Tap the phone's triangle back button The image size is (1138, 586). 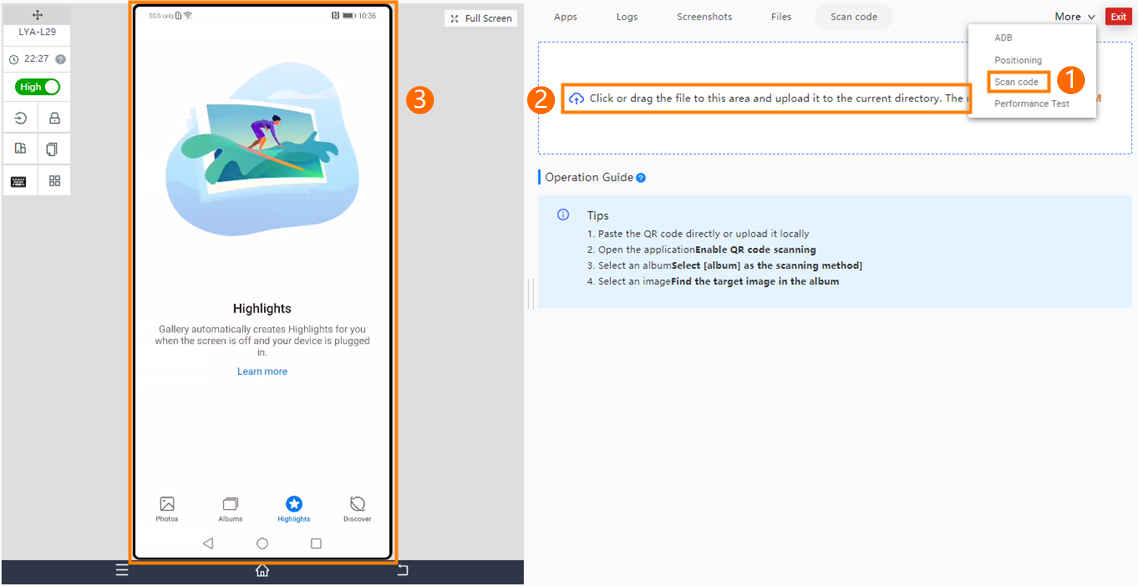pos(208,543)
